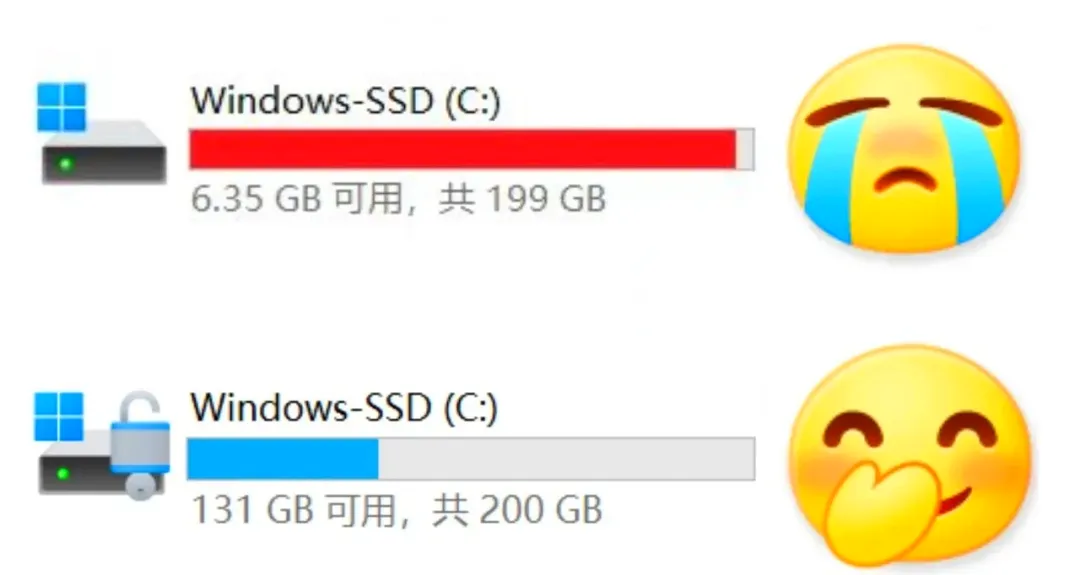Click the green LED on the top drive icon
The width and height of the screenshot is (1080, 575).
[65, 164]
